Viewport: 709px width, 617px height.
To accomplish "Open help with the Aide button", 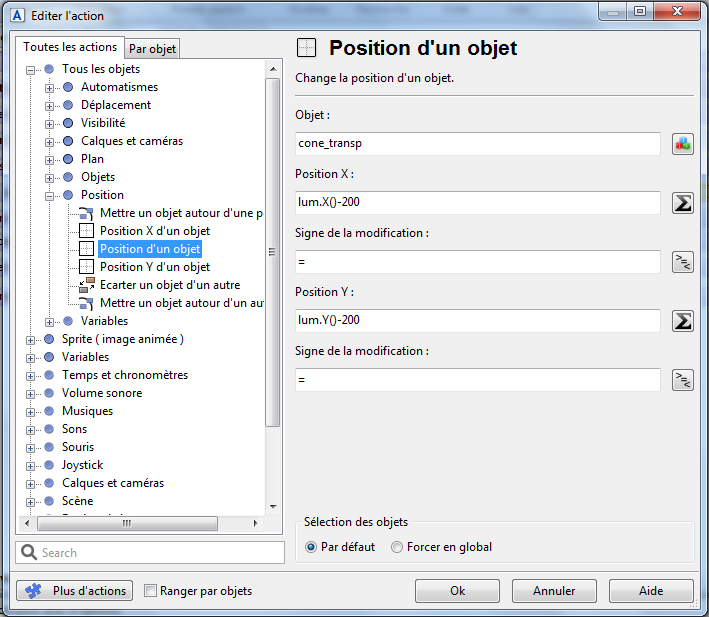I will point(651,591).
